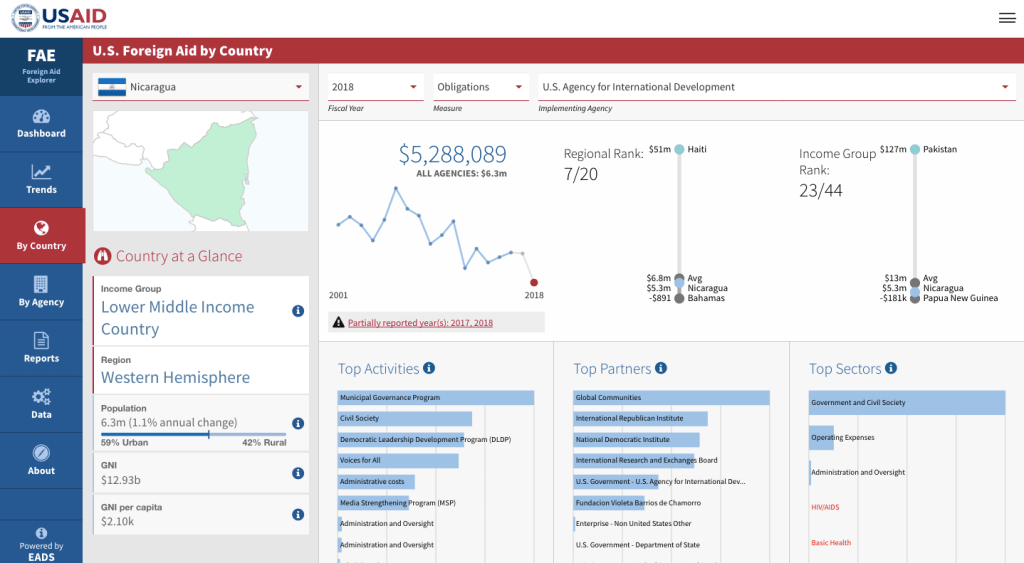This screenshot has width=1024, height=563.
Task: Show GNI per capita info icon
Action: tap(298, 515)
